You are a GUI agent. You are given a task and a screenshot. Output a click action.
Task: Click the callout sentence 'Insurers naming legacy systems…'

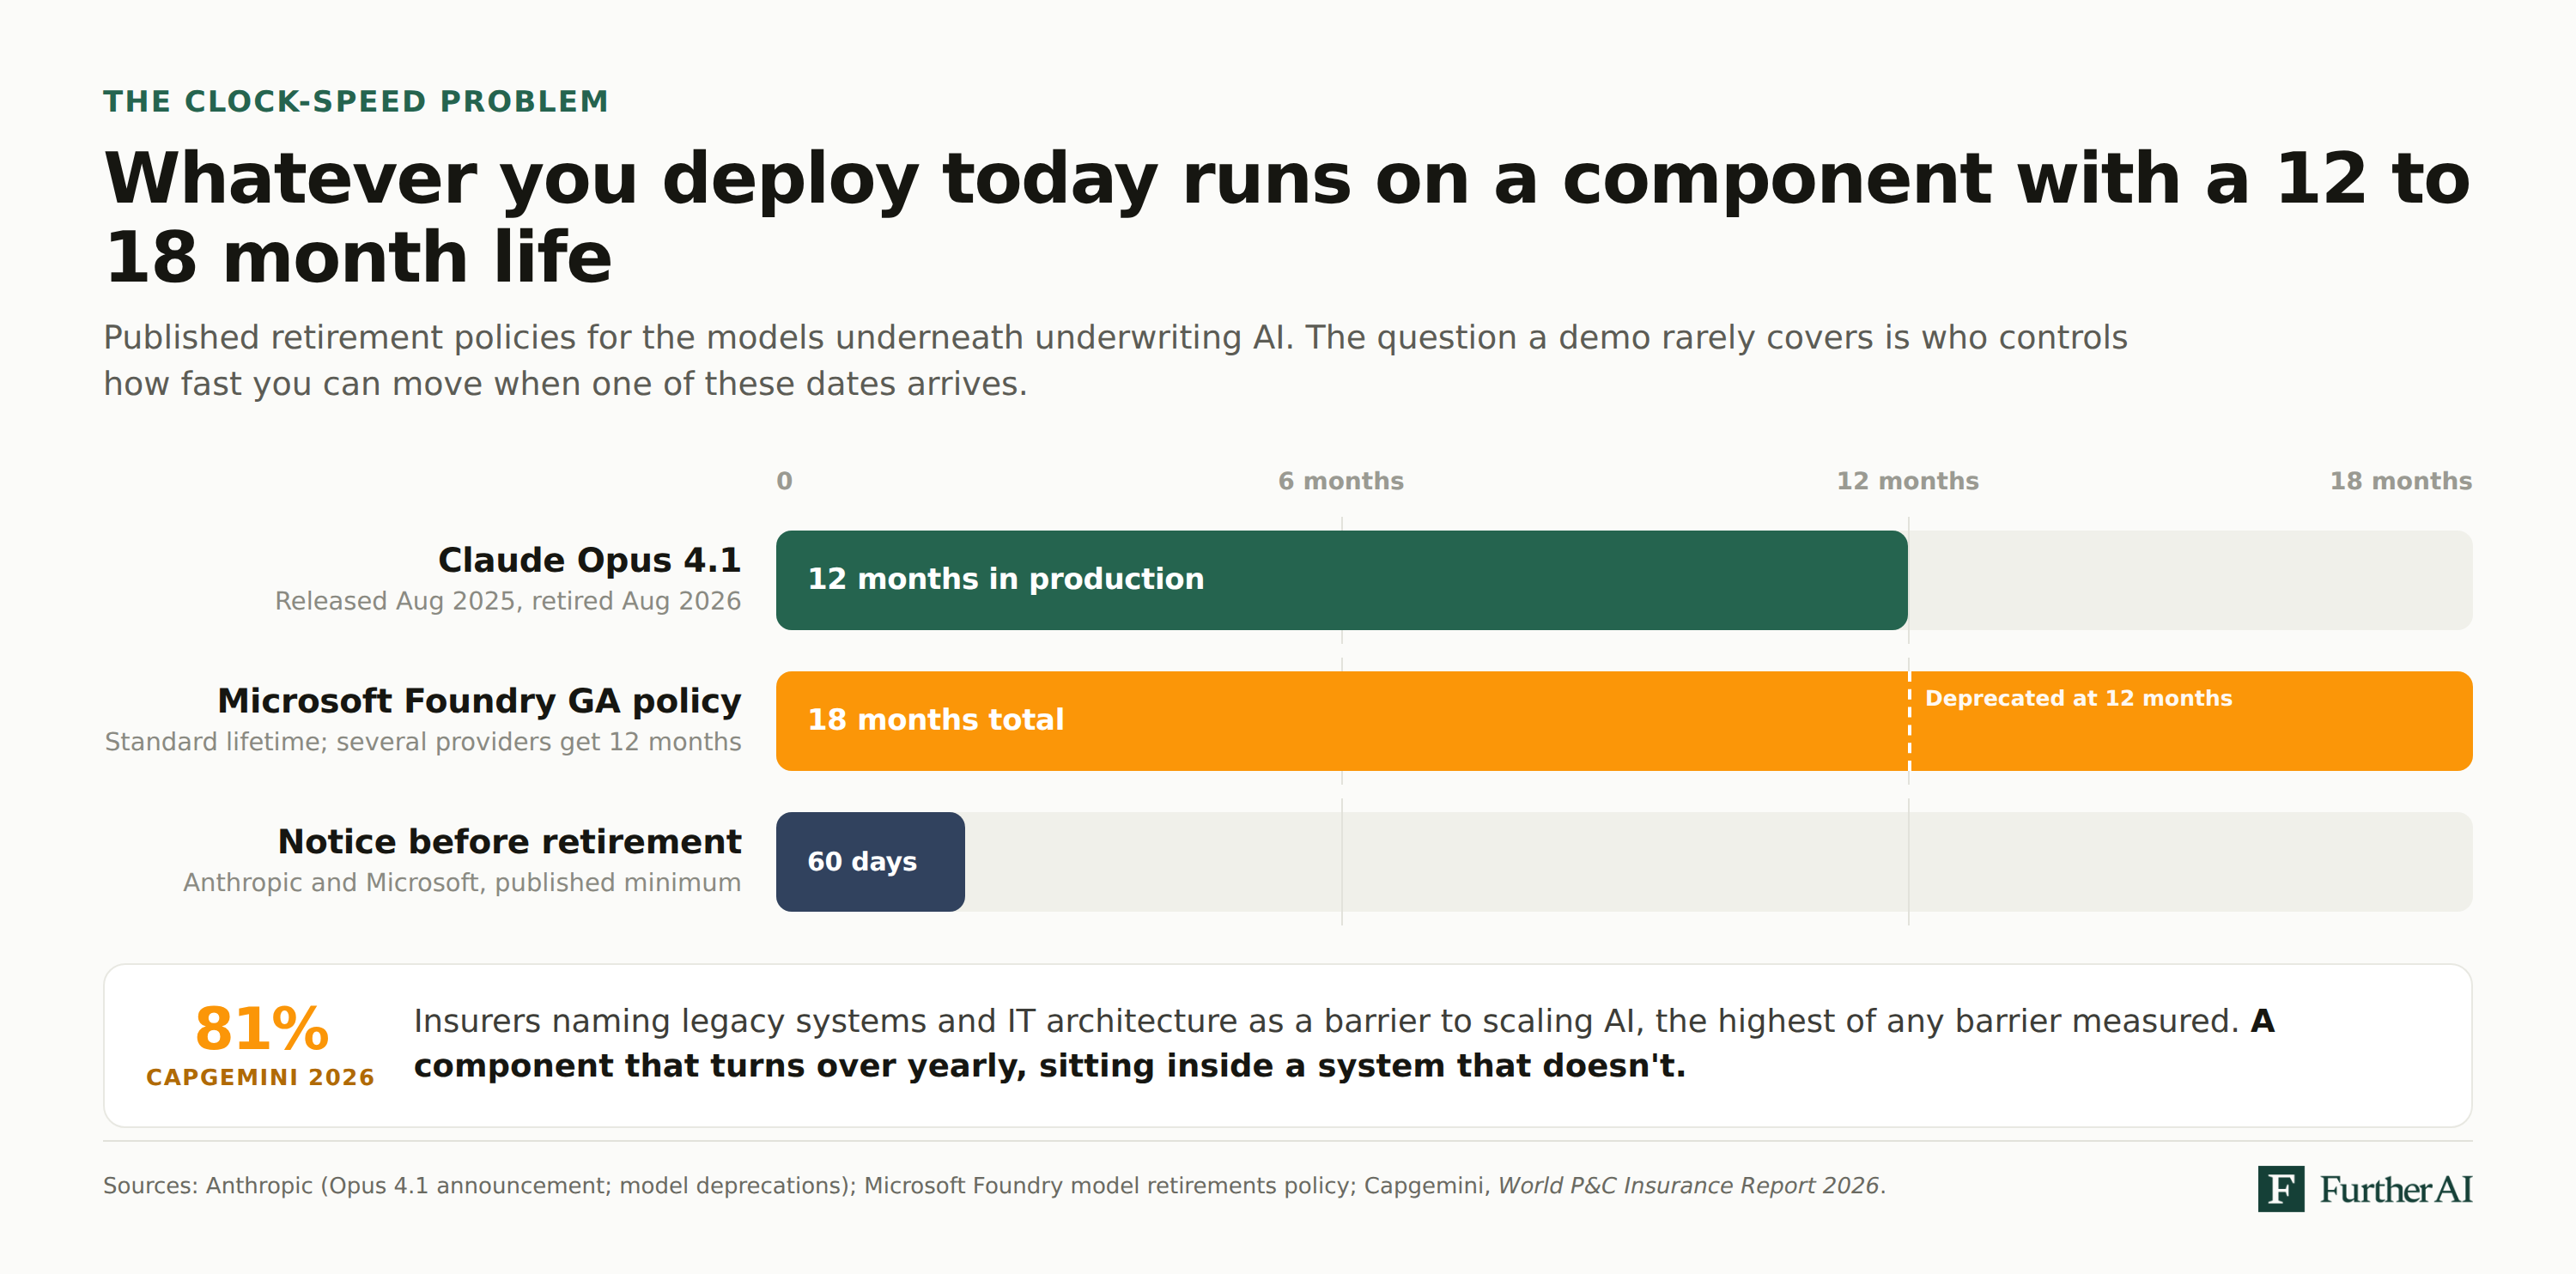[1343, 1043]
